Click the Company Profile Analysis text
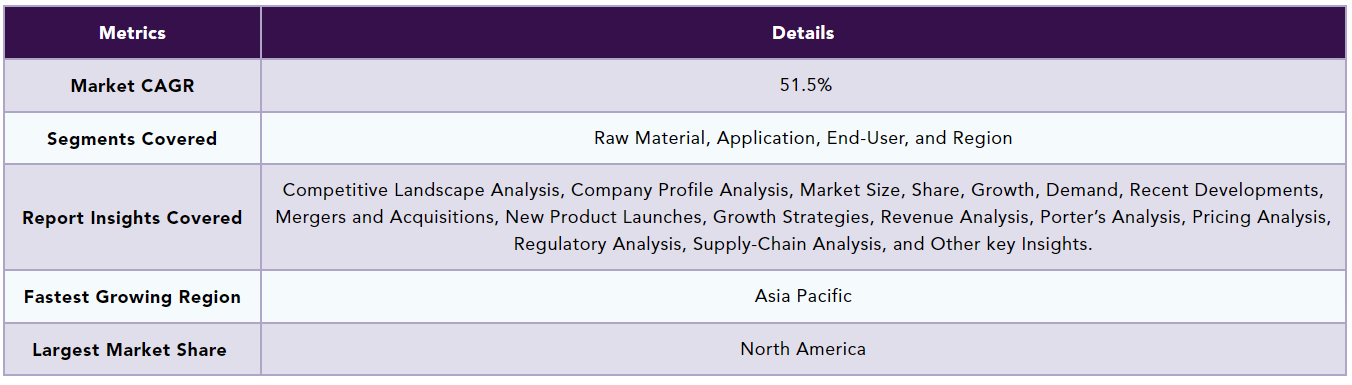Viewport: 1352px width, 385px height. pos(680,189)
